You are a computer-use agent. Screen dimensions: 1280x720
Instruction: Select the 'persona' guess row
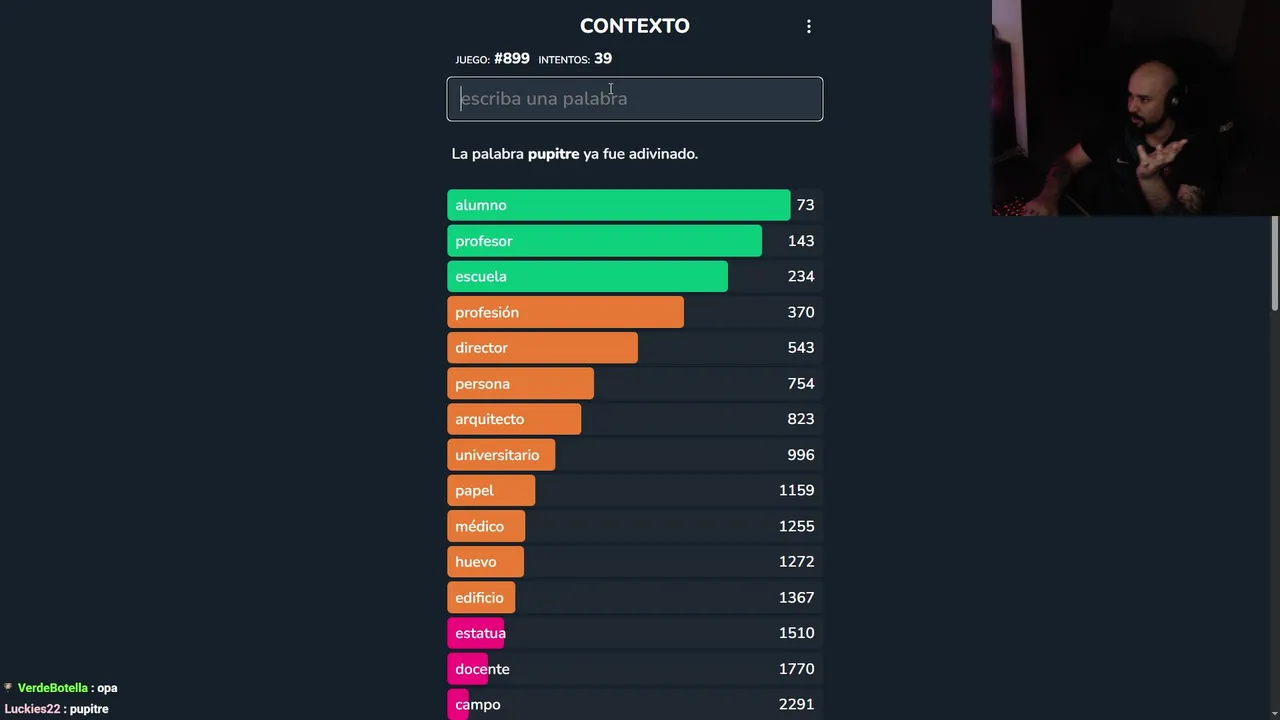click(x=634, y=384)
